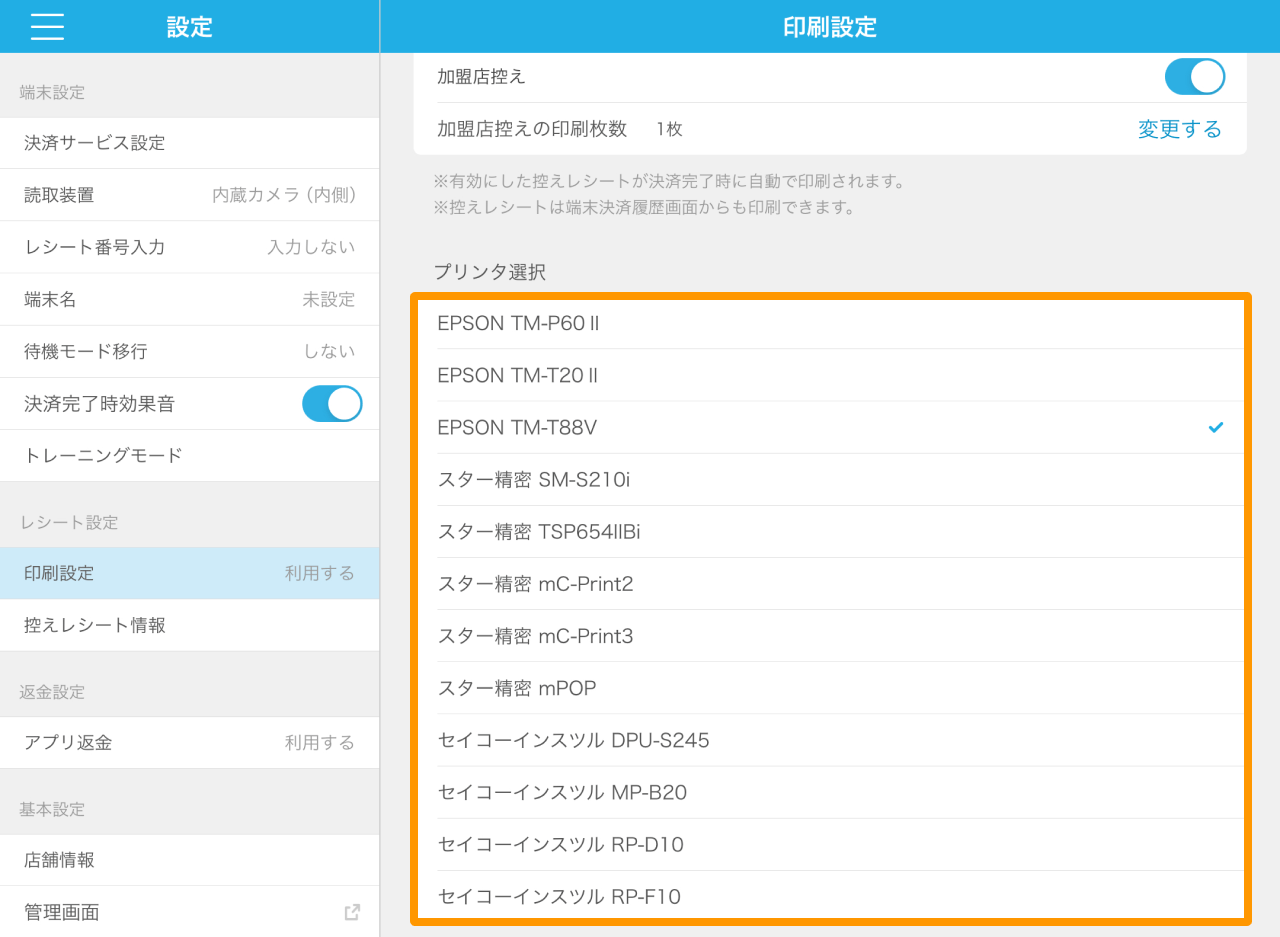Image resolution: width=1280 pixels, height=937 pixels.
Task: Open the 読取装置 setting
Action: tap(190, 195)
